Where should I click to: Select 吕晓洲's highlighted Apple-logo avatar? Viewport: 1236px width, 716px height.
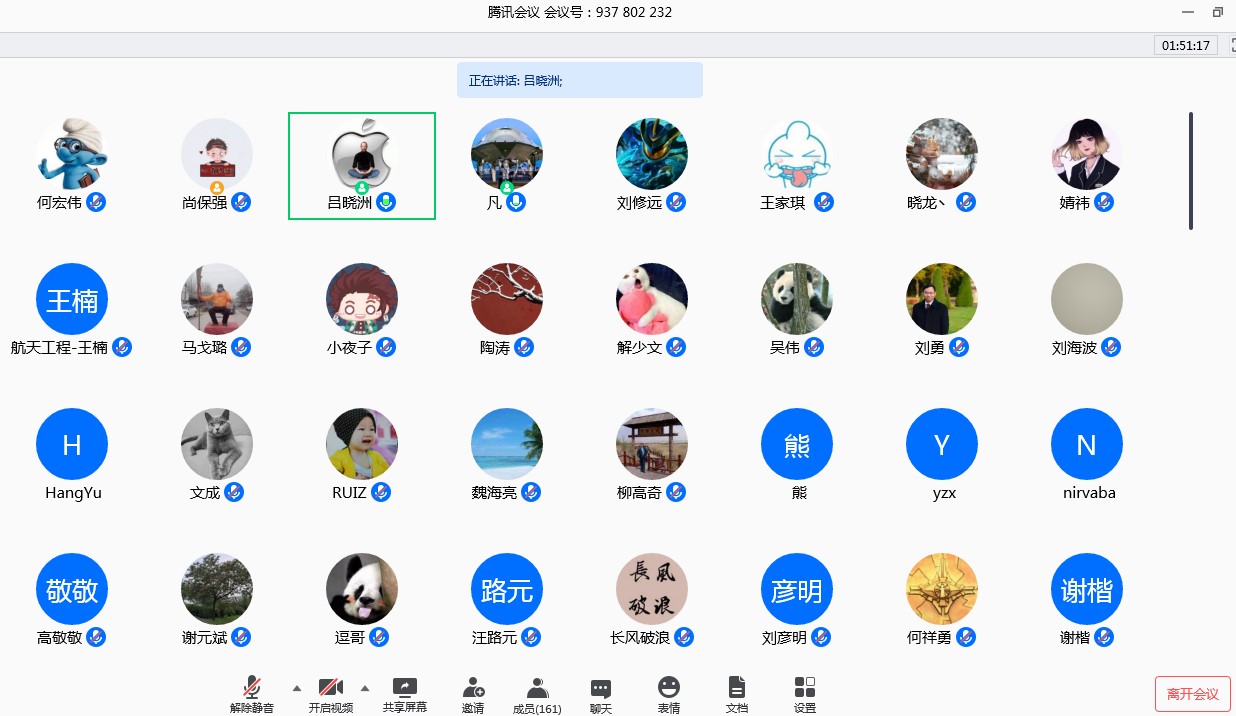(362, 154)
